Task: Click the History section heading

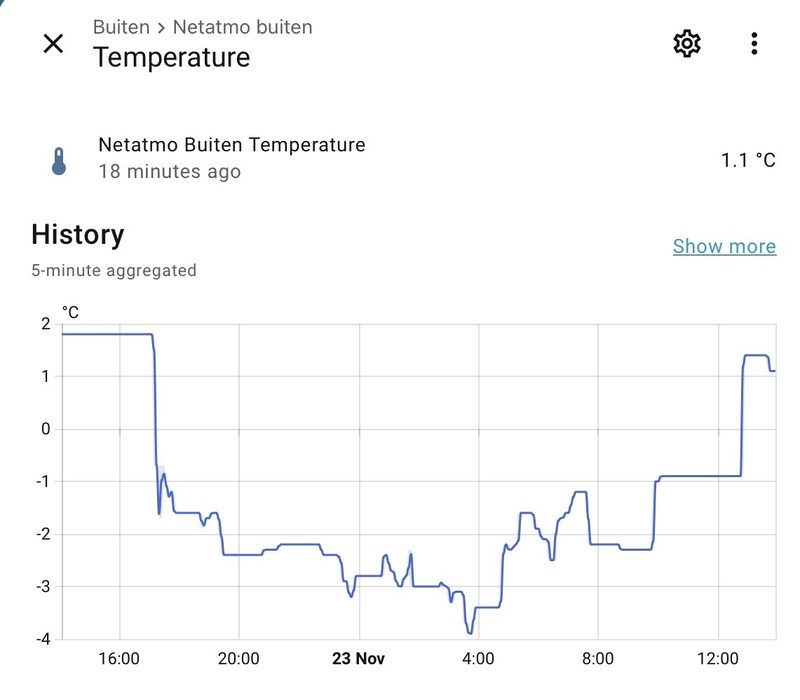Action: click(78, 235)
